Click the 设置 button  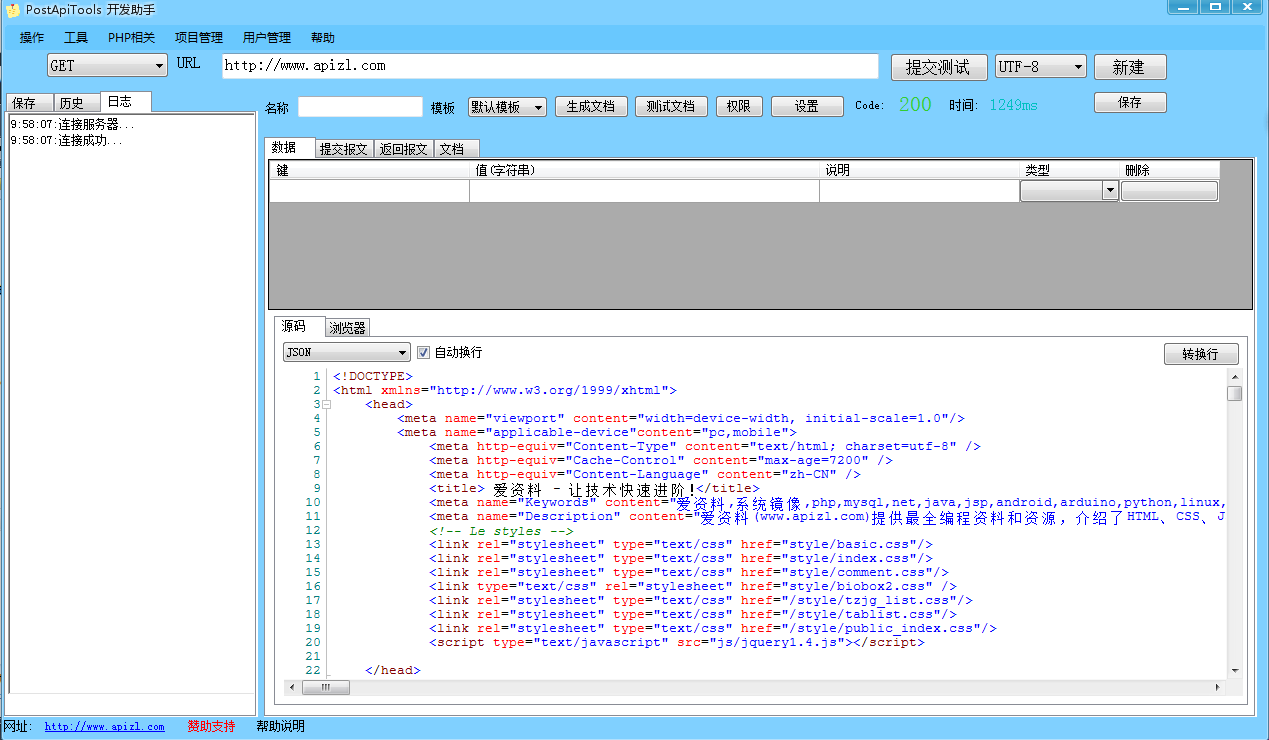pos(807,106)
